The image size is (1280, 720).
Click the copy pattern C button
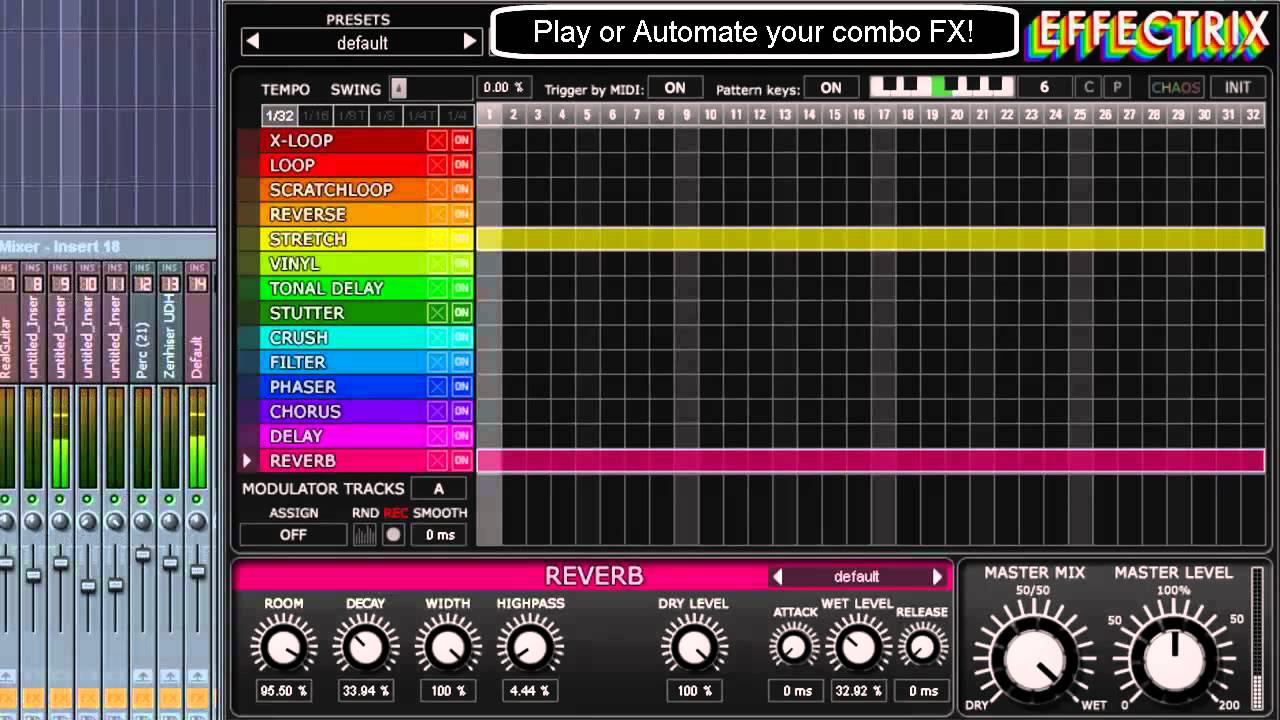pyautogui.click(x=1089, y=88)
